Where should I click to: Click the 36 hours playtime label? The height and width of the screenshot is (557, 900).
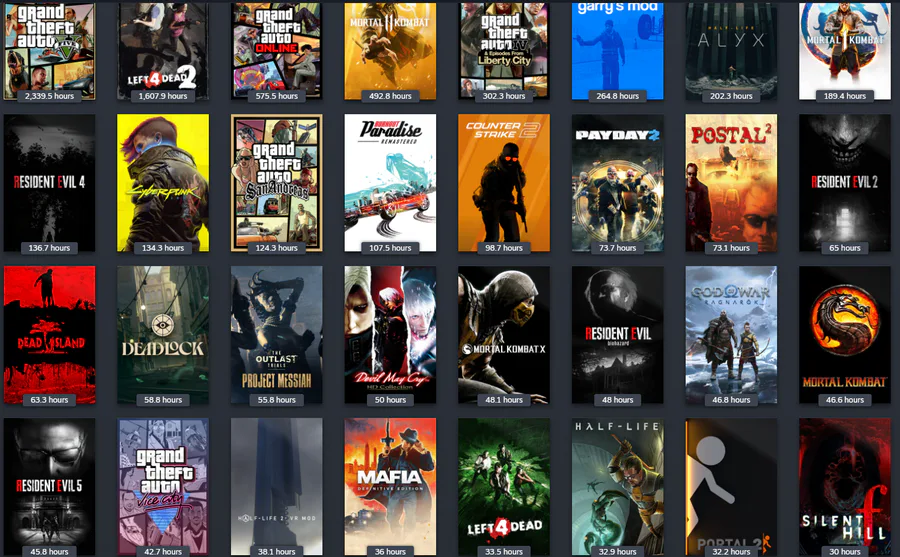click(390, 551)
